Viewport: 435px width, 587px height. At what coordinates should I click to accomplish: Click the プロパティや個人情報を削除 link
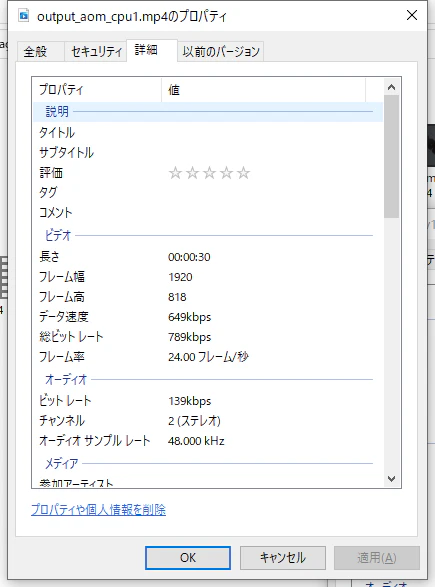coord(98,510)
